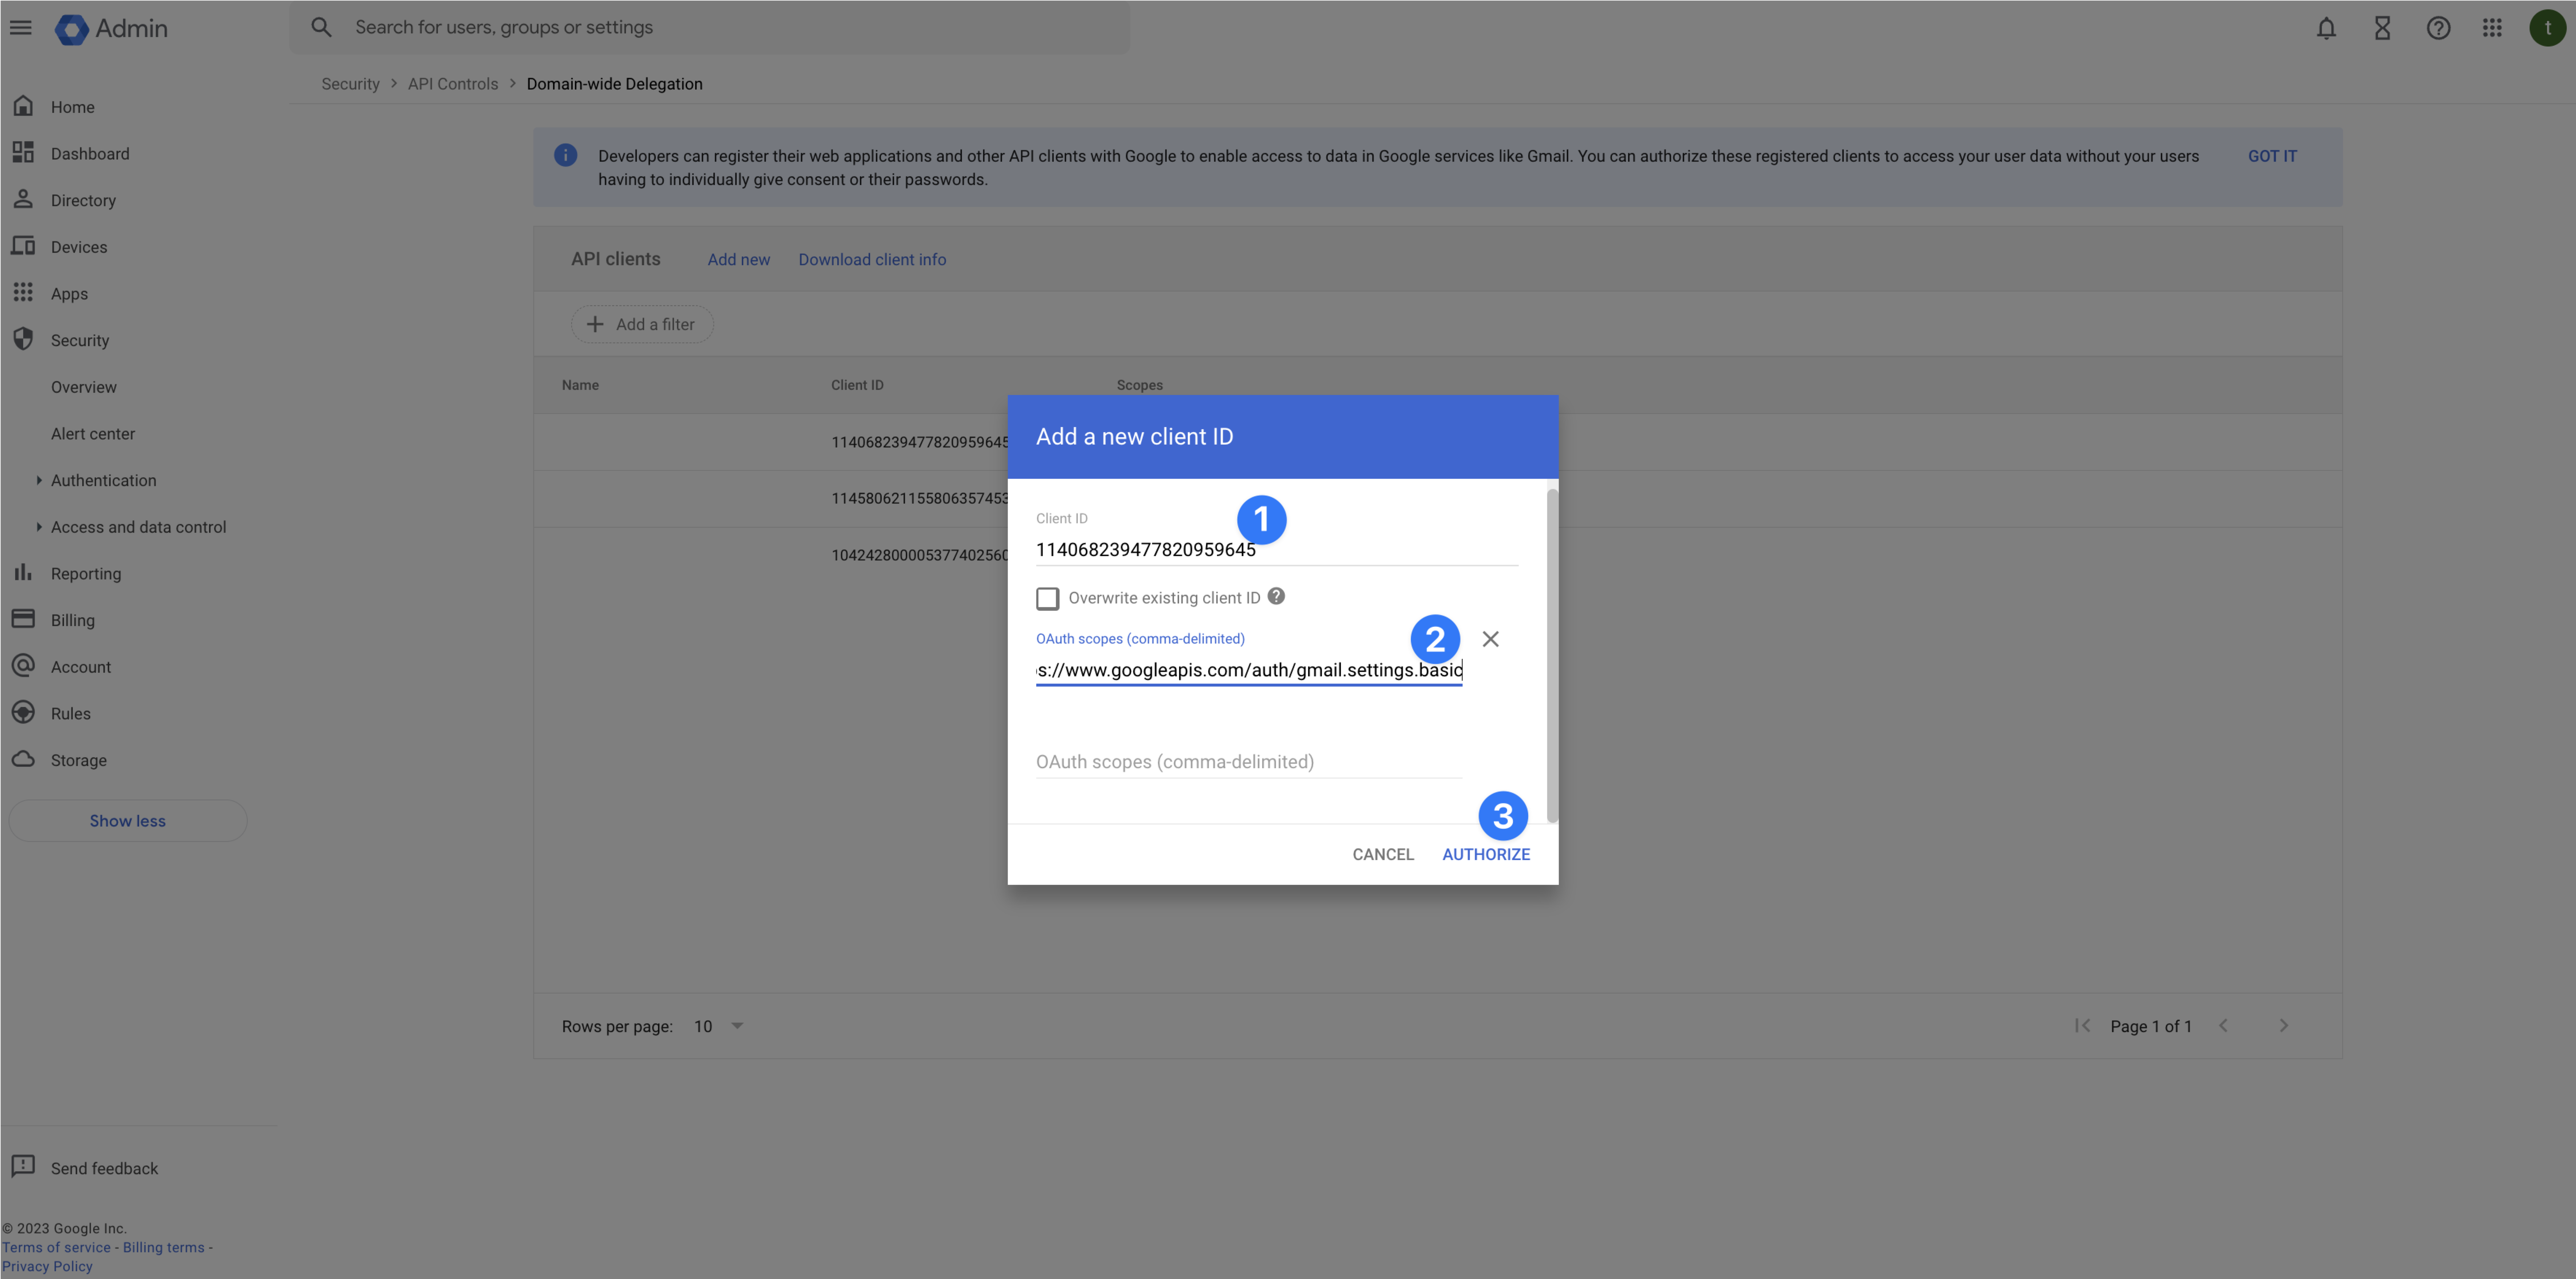This screenshot has width=2576, height=1279.
Task: Open the Help question mark icon
Action: pos(2438,28)
